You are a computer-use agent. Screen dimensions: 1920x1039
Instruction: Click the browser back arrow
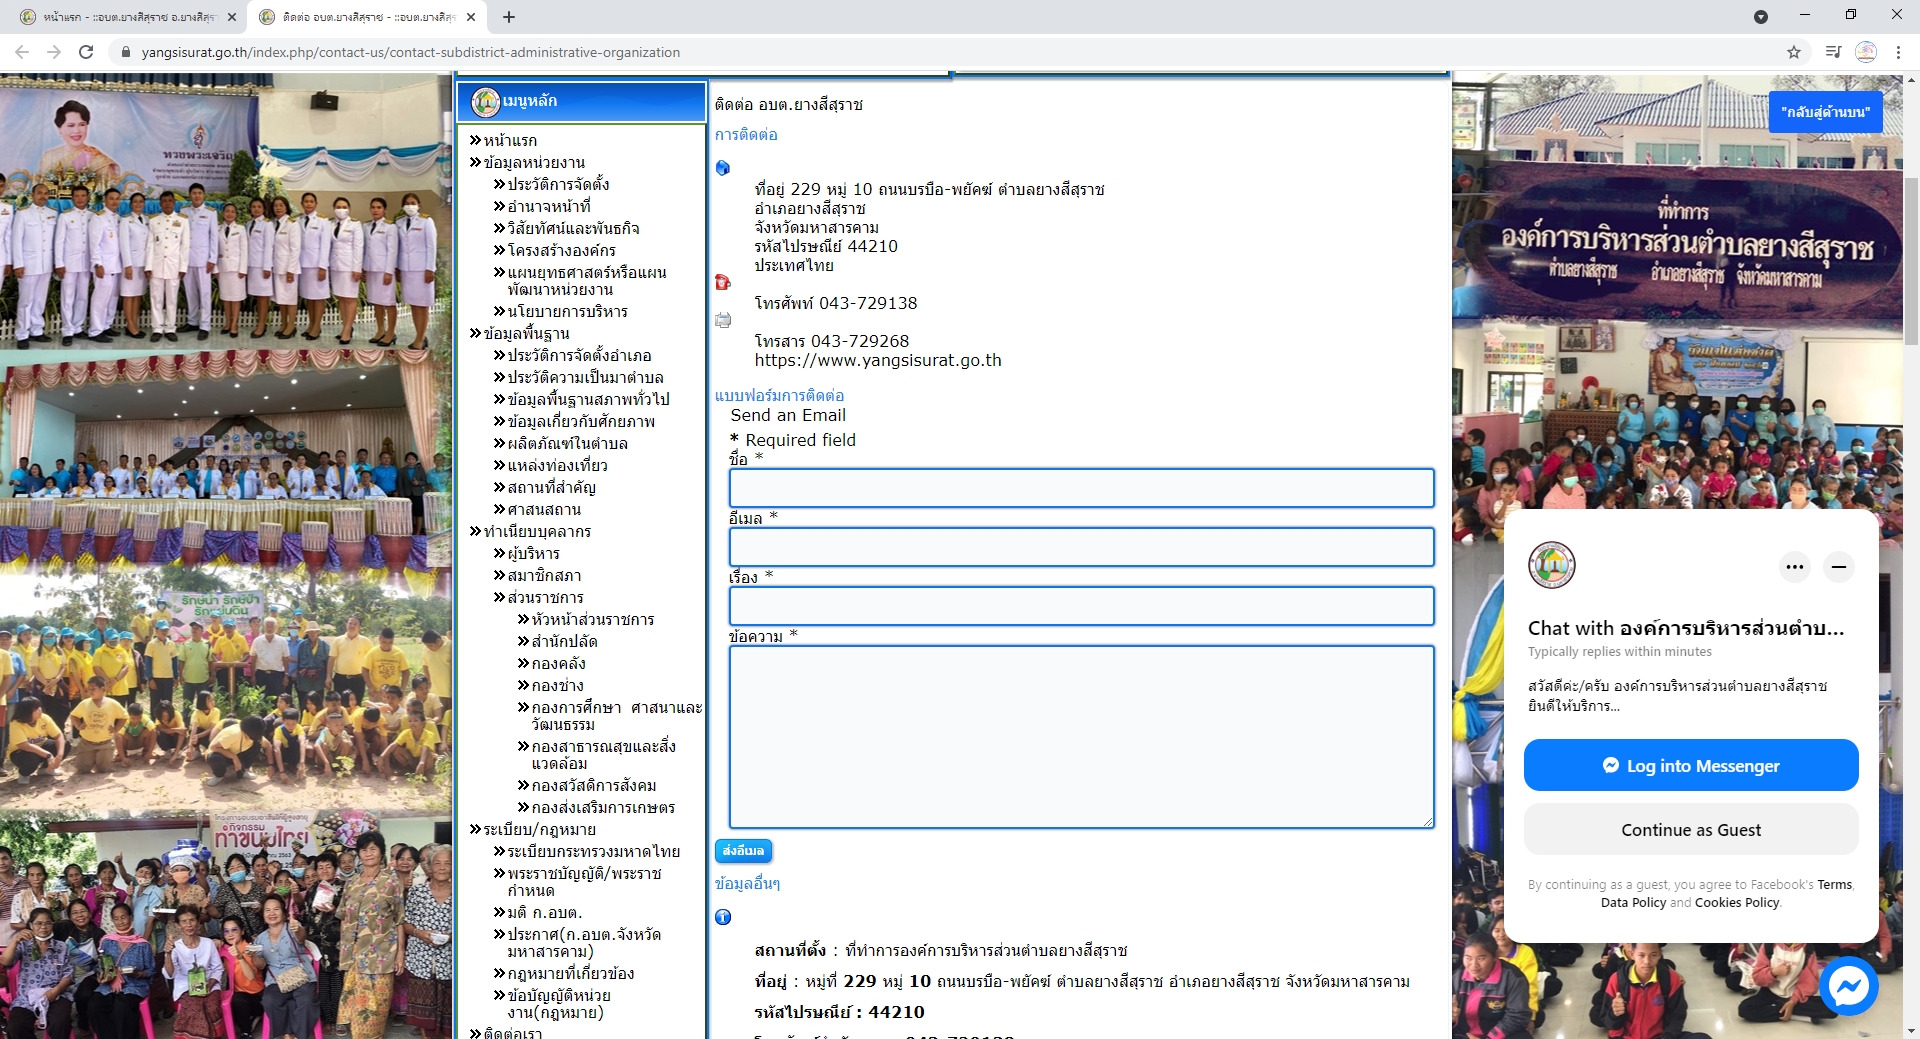(x=22, y=52)
